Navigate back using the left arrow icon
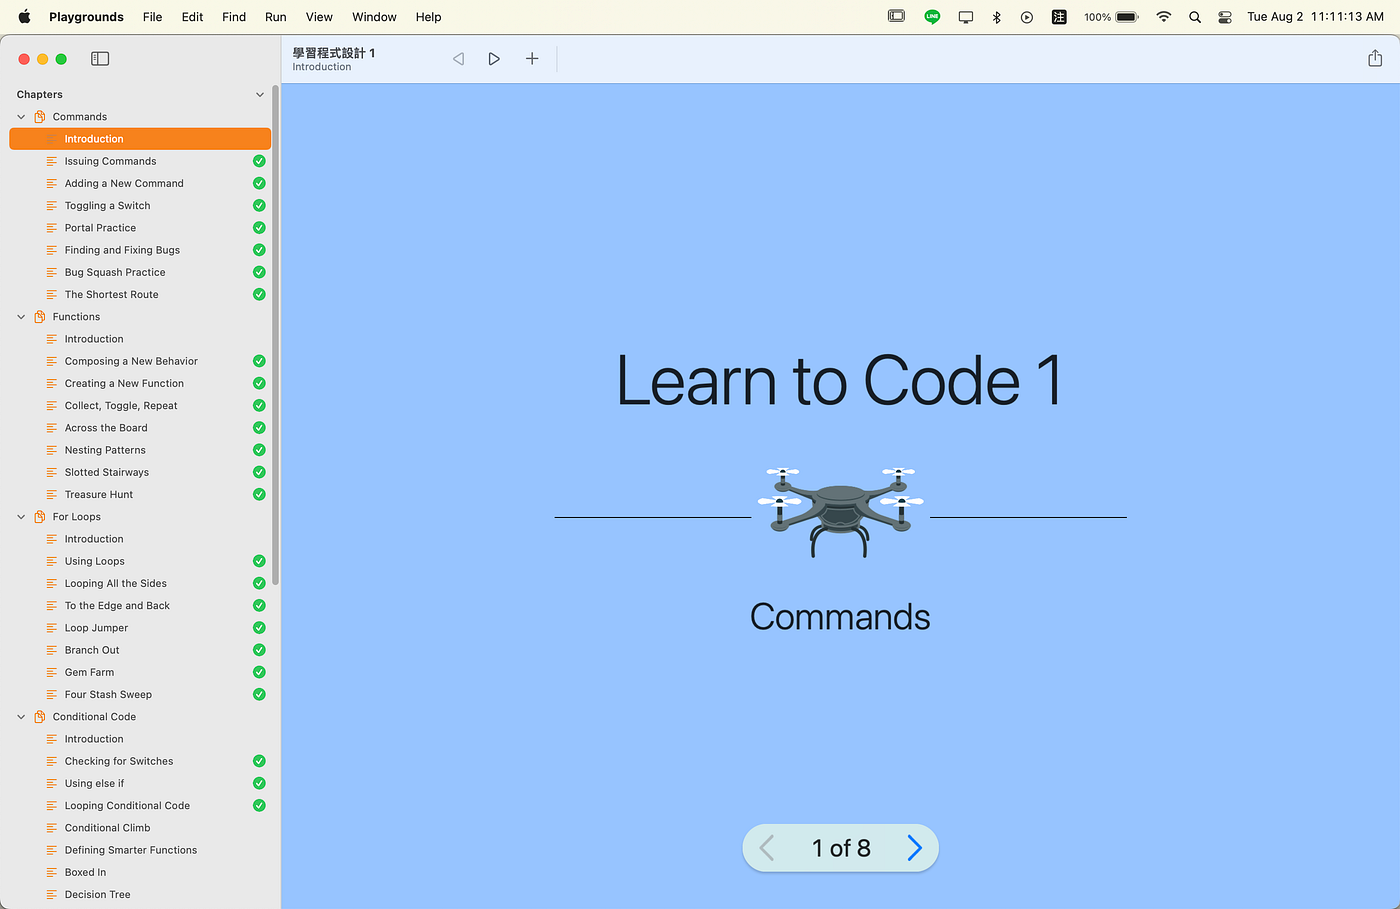1400x909 pixels. [458, 58]
